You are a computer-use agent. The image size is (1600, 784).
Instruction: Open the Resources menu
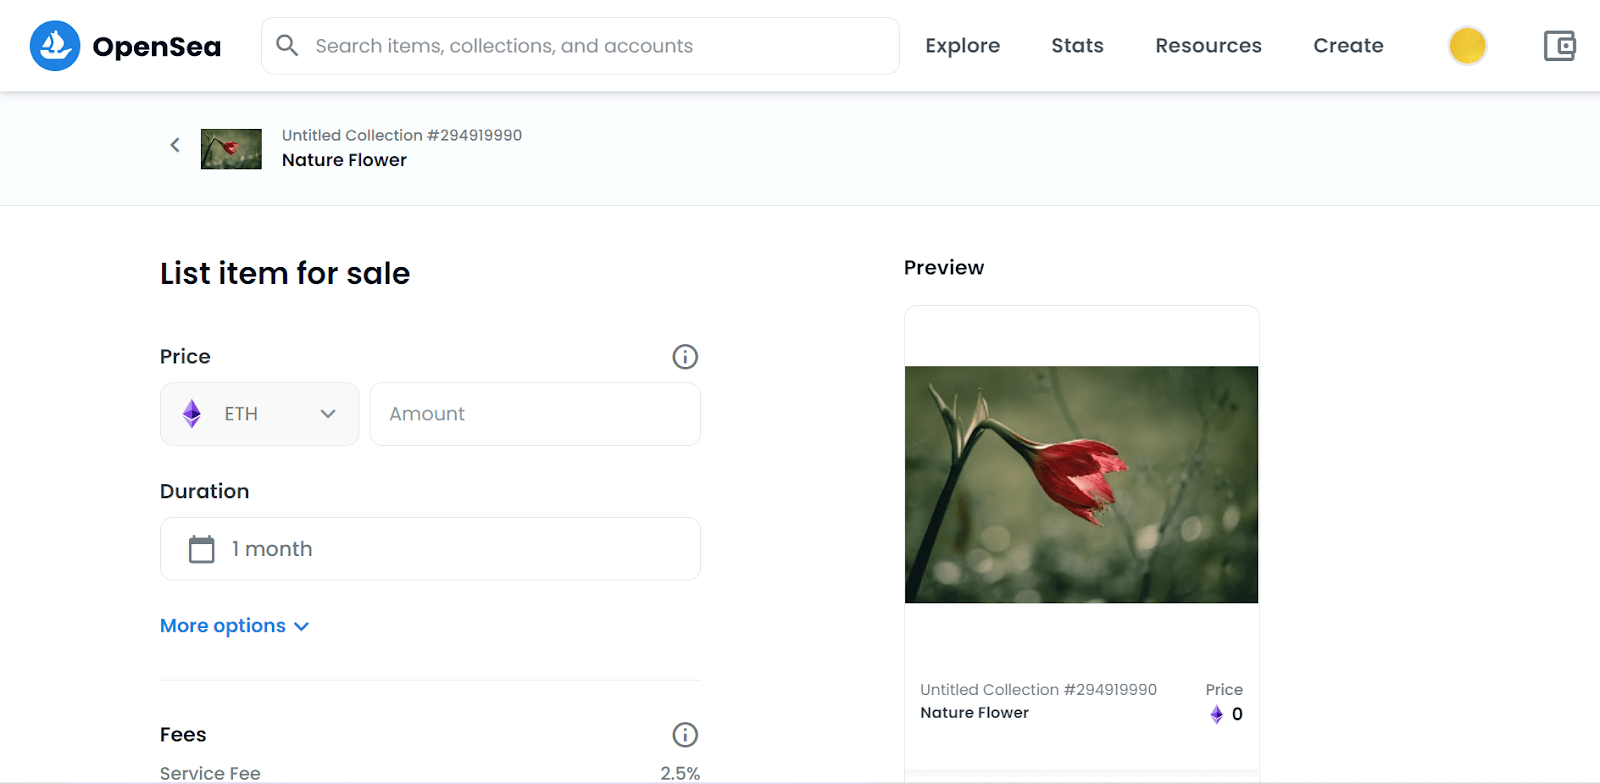click(x=1208, y=46)
